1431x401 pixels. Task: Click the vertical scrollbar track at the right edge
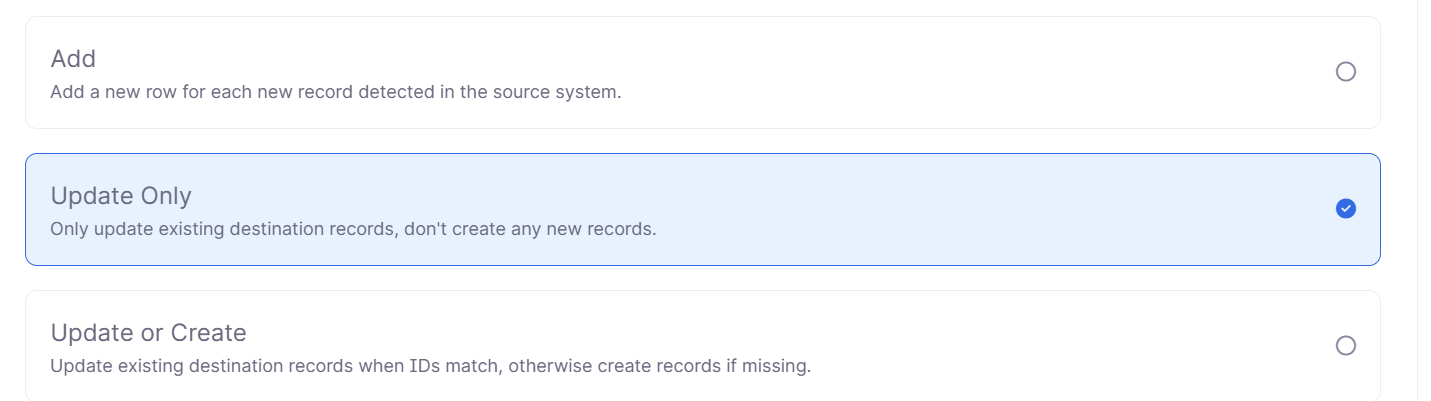[1424, 200]
